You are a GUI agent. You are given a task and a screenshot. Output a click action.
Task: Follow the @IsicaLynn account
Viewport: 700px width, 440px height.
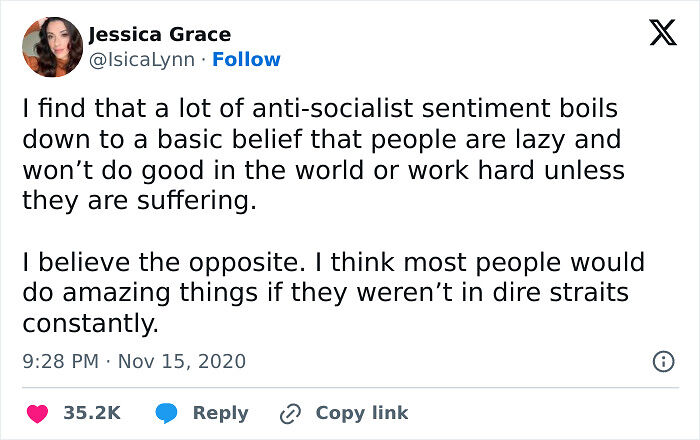248,59
